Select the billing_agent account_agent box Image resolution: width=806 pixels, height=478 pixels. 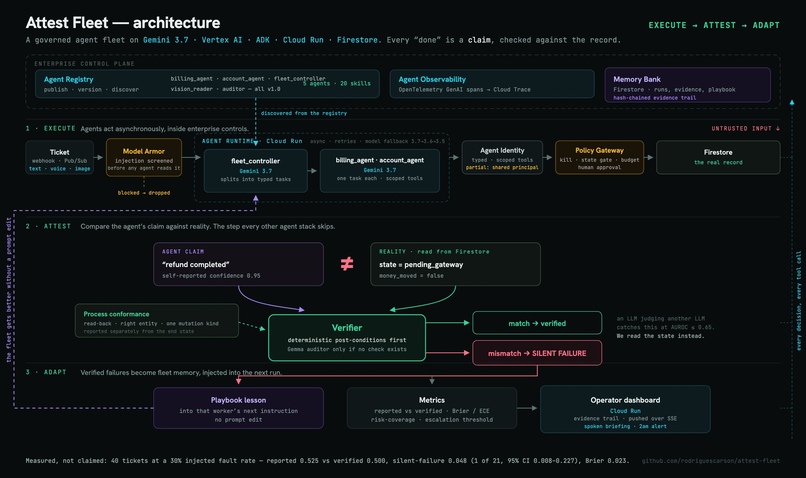pyautogui.click(x=379, y=171)
